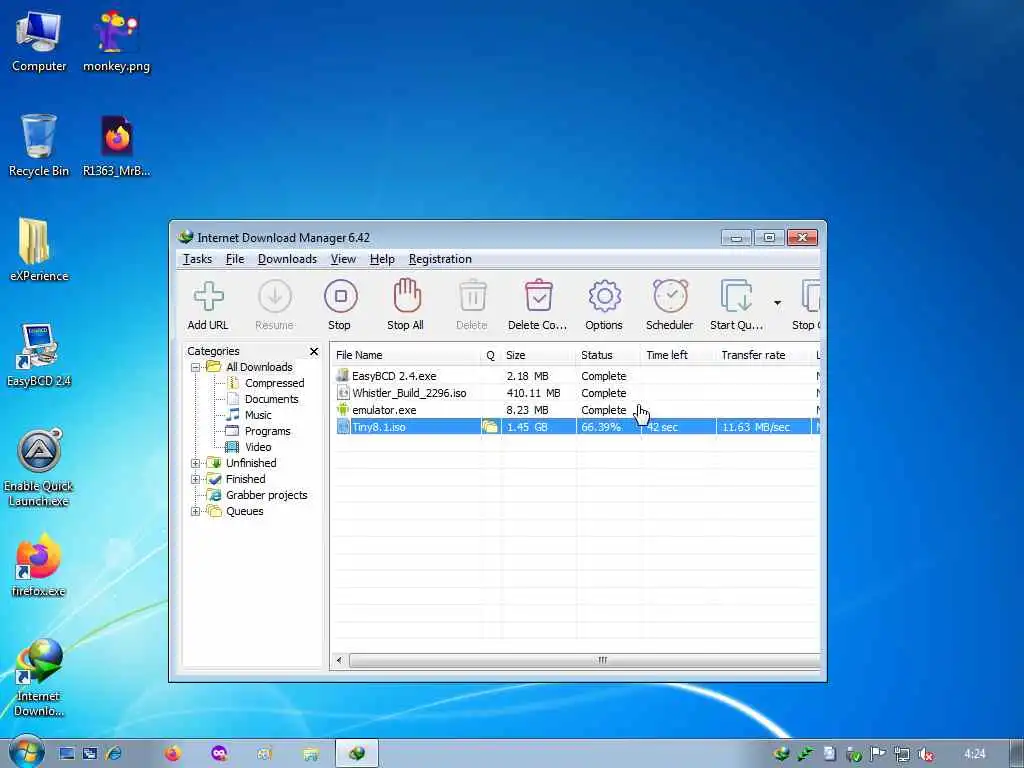Click the queue folder icon of Tiny8.1.iso
Screen dimensions: 1024x768
point(490,427)
